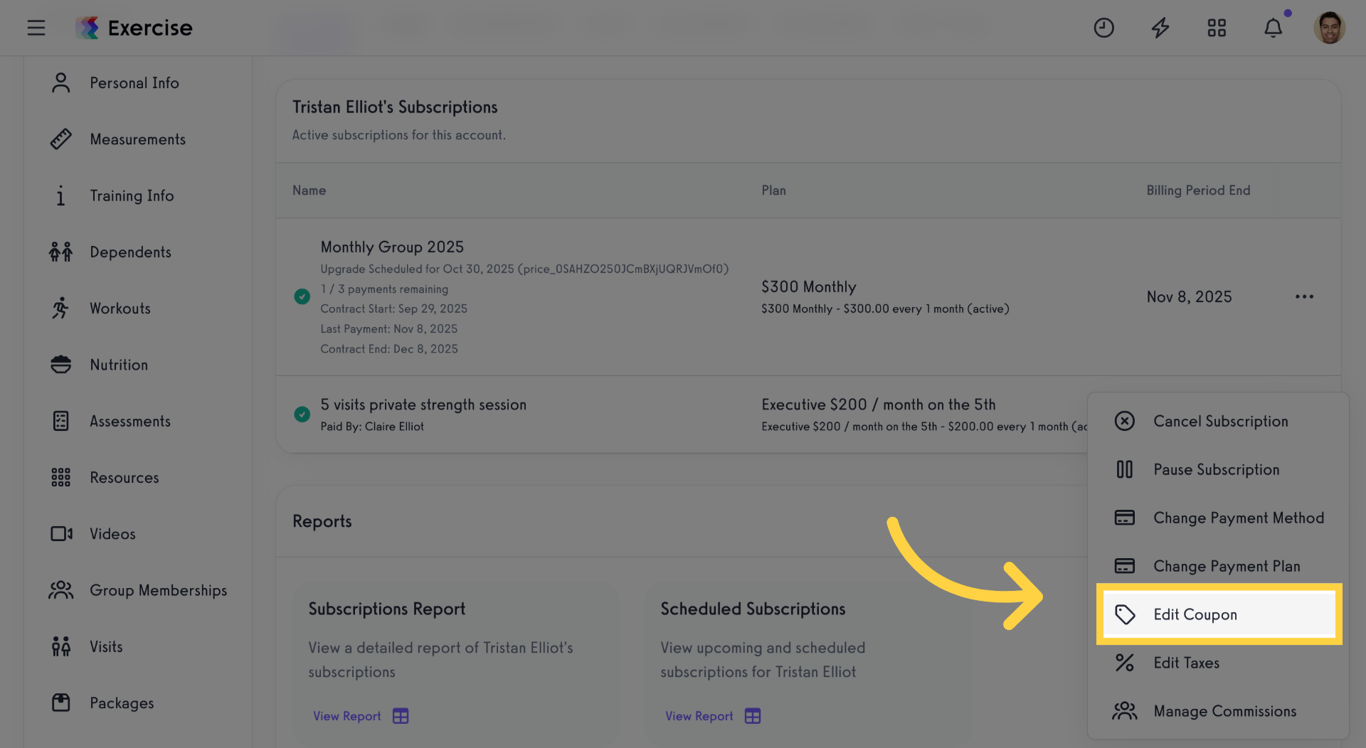Click the Nutrition icon in the sidebar
The height and width of the screenshot is (748, 1366).
[x=59, y=364]
